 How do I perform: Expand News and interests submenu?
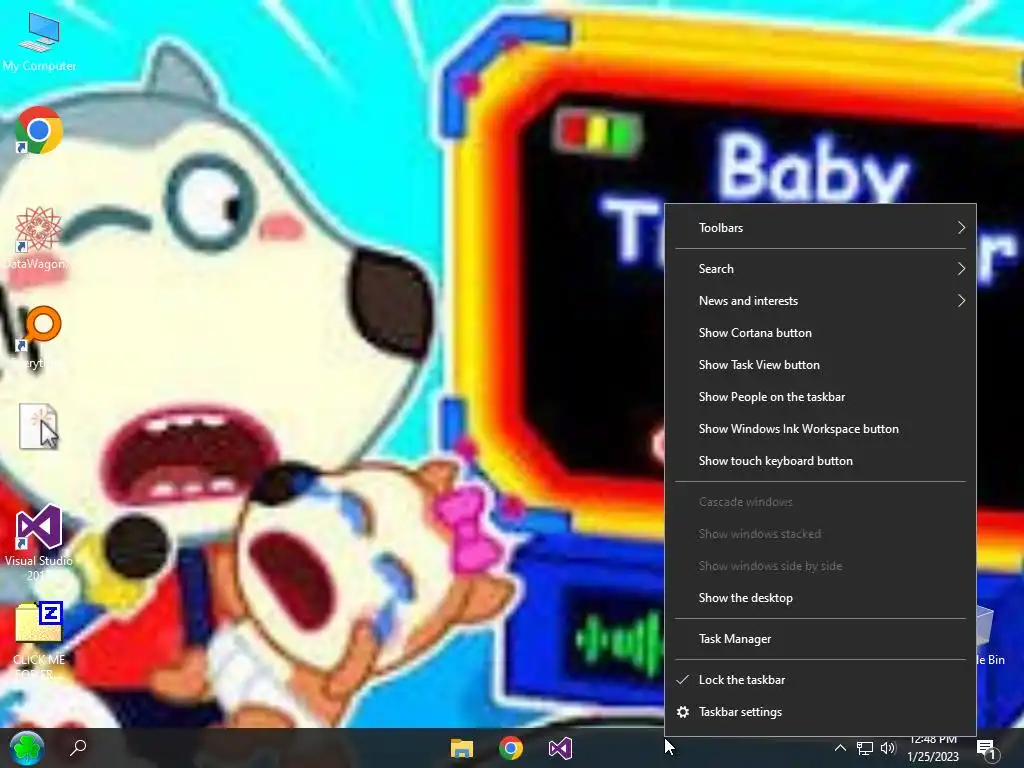pyautogui.click(x=820, y=301)
